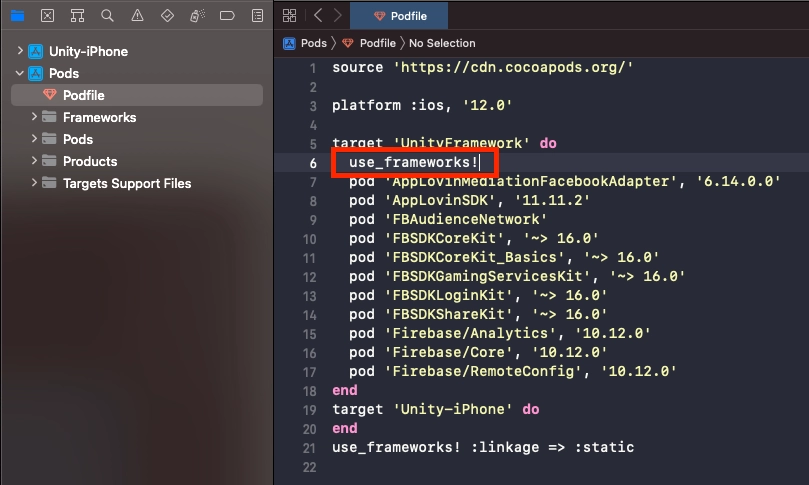Click the Podfile ruby icon in navigator
This screenshot has height=485, width=809.
[50, 94]
